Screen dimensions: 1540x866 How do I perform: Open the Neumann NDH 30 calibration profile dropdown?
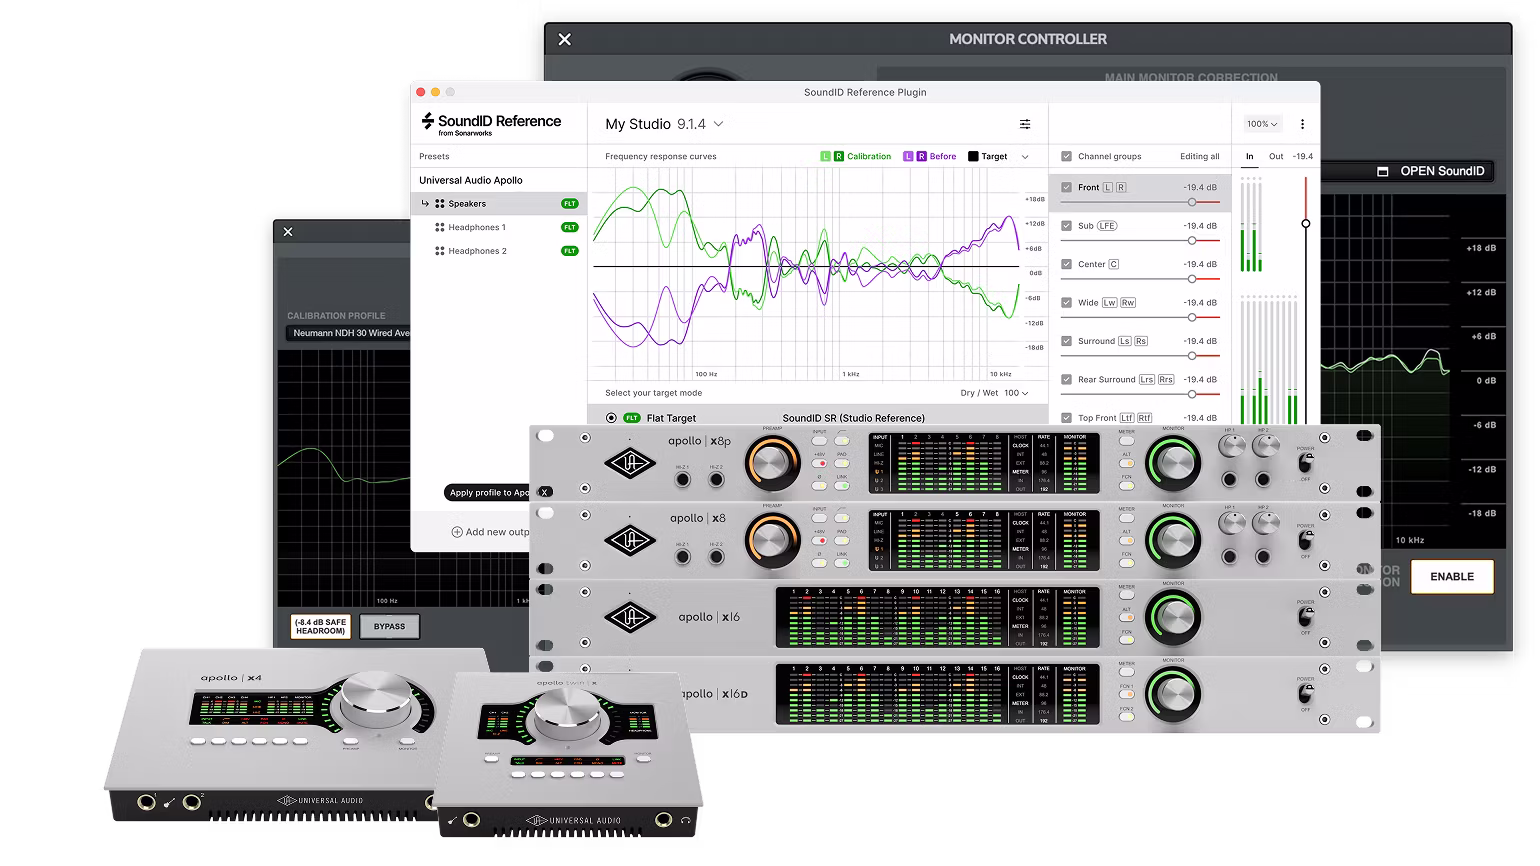(x=348, y=333)
